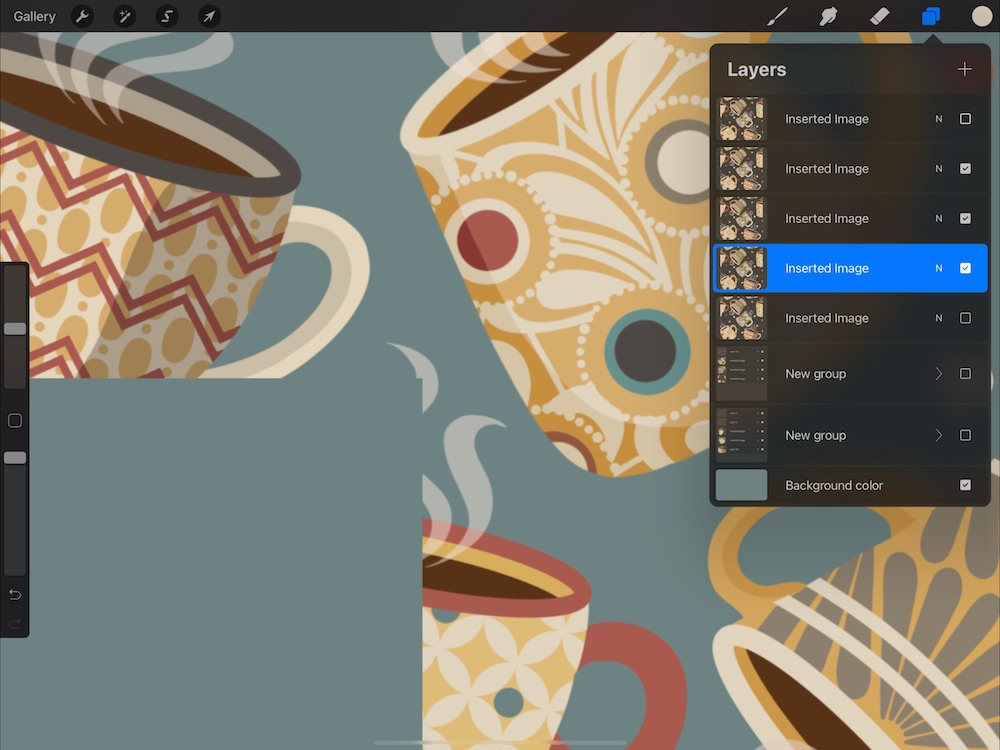The height and width of the screenshot is (750, 1000).
Task: Show the topmost Inserted Image layer
Action: [965, 119]
